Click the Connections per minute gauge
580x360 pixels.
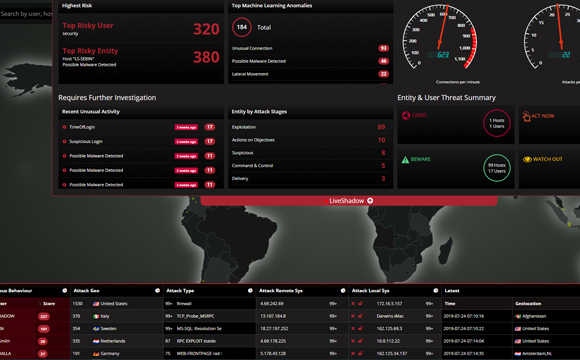pos(439,37)
